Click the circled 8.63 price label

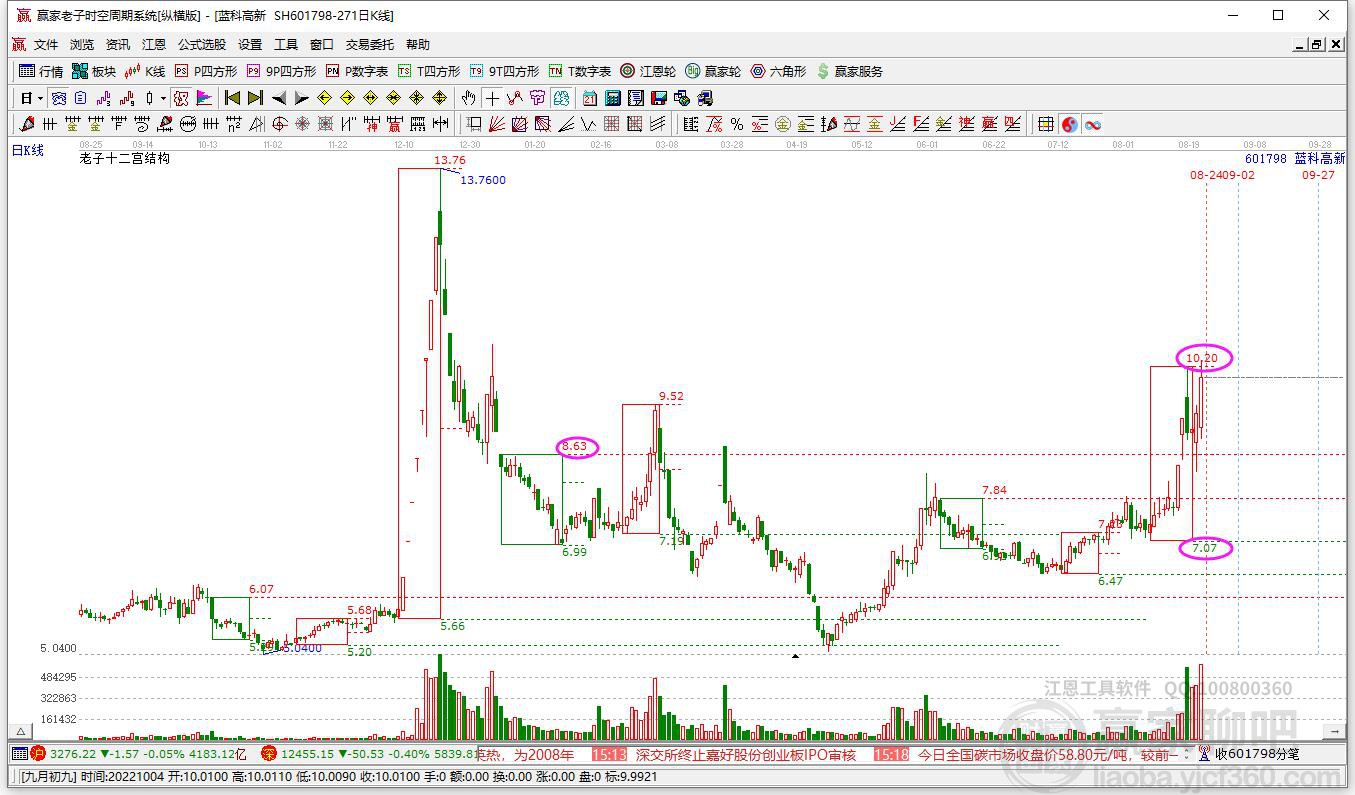pyautogui.click(x=577, y=447)
